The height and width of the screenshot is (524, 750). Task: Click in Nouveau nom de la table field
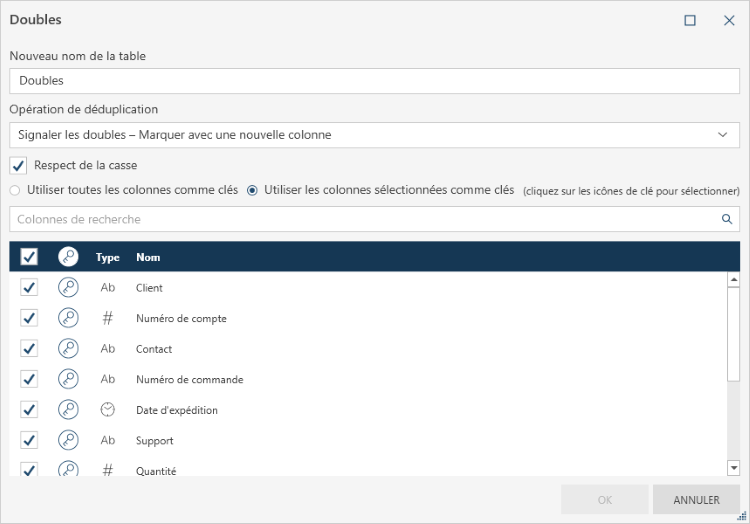tap(375, 80)
